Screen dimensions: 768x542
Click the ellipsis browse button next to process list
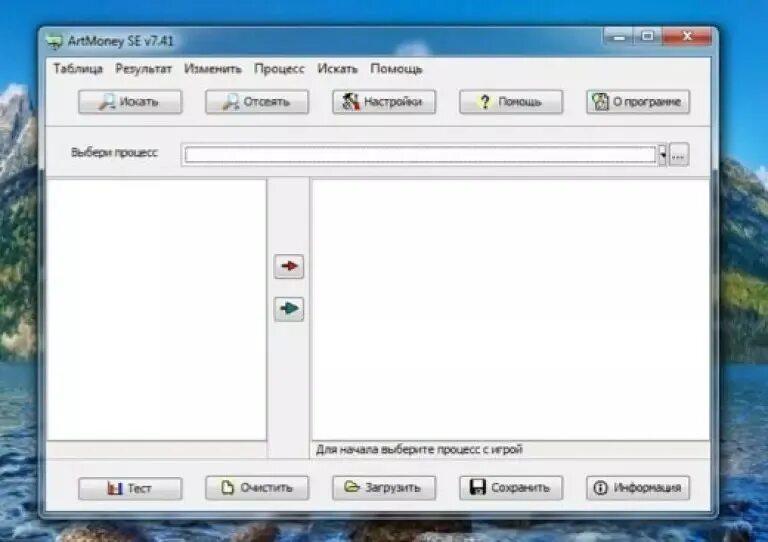[x=679, y=155]
